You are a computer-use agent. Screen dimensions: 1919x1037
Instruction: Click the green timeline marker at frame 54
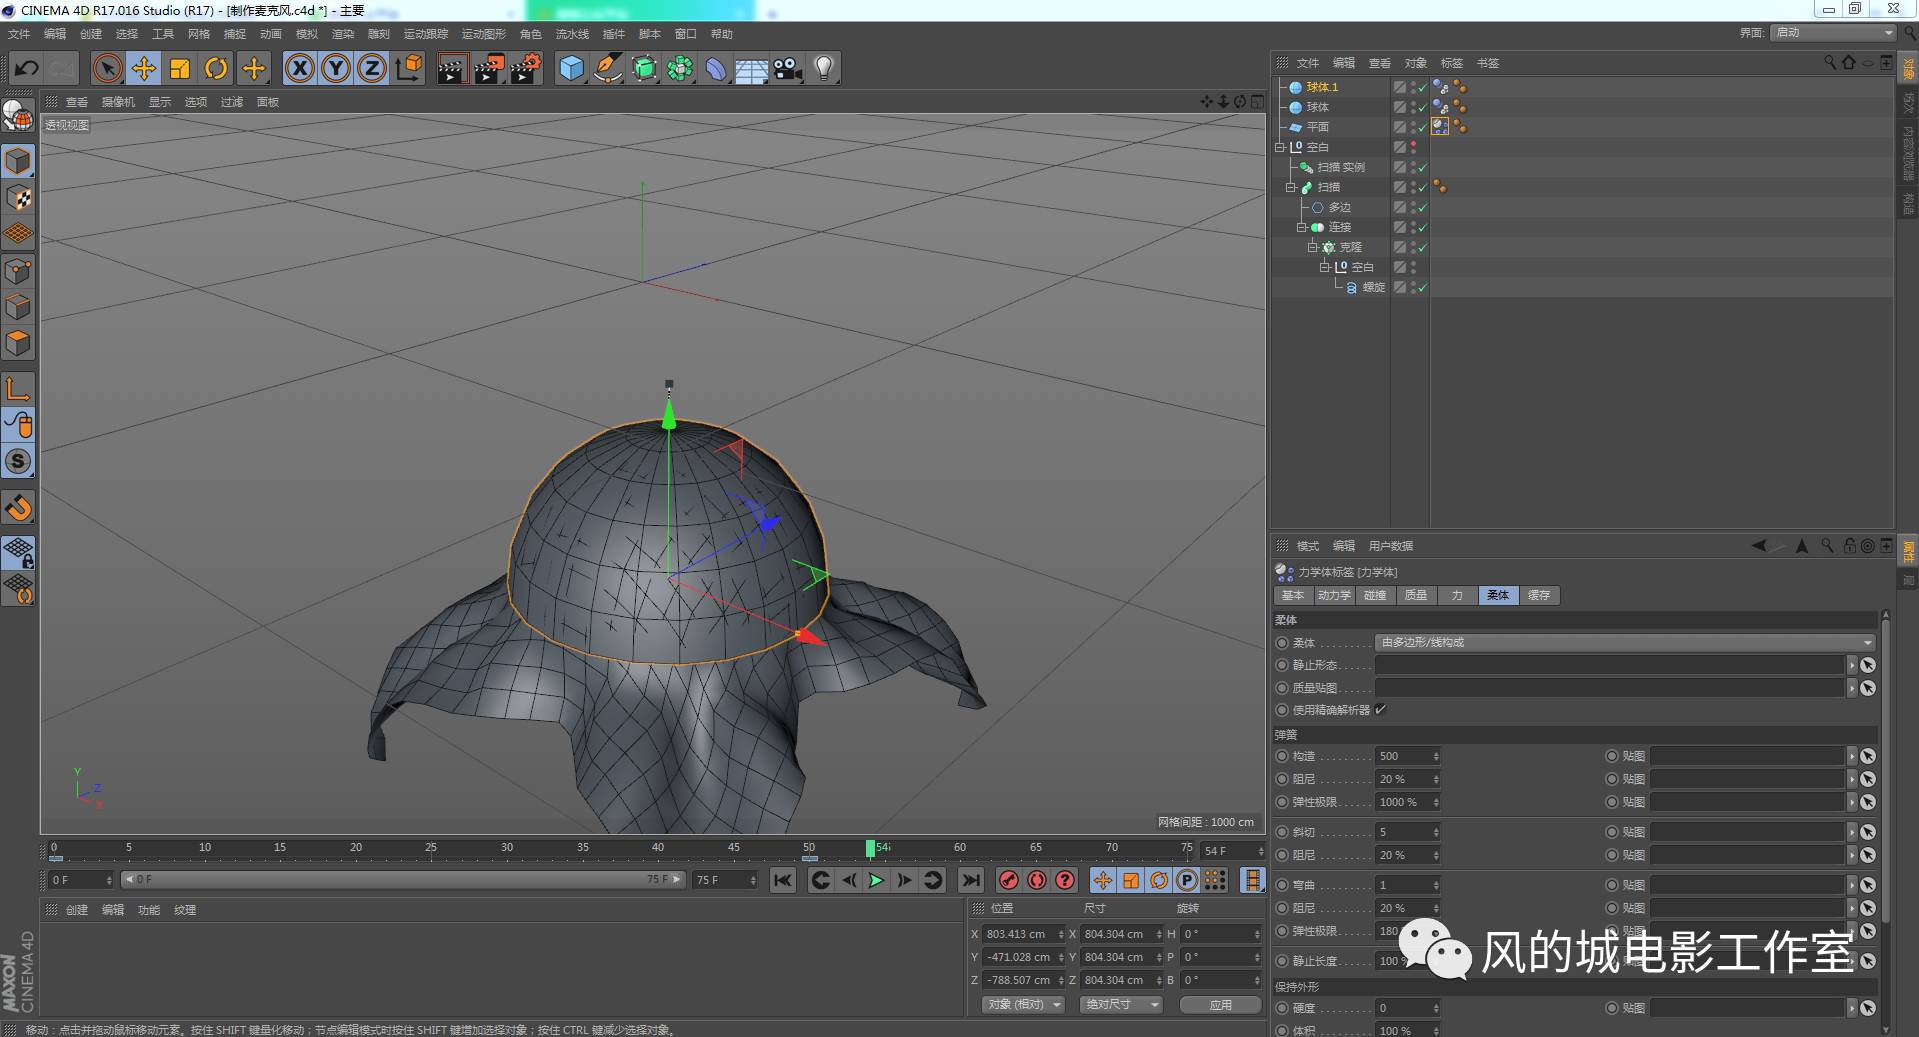click(x=871, y=848)
